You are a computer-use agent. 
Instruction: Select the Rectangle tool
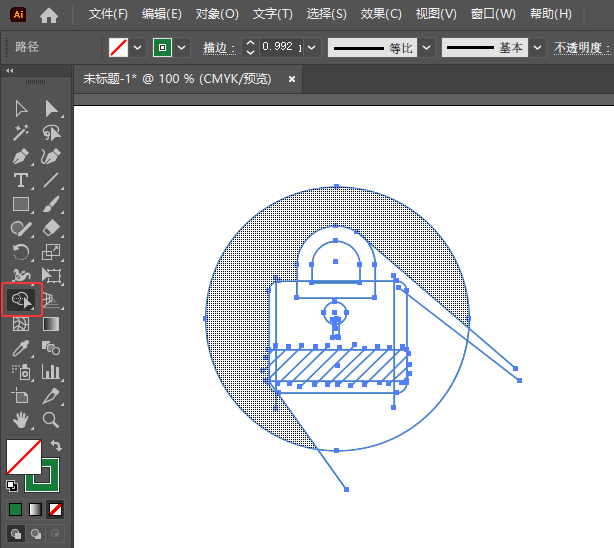click(x=21, y=204)
